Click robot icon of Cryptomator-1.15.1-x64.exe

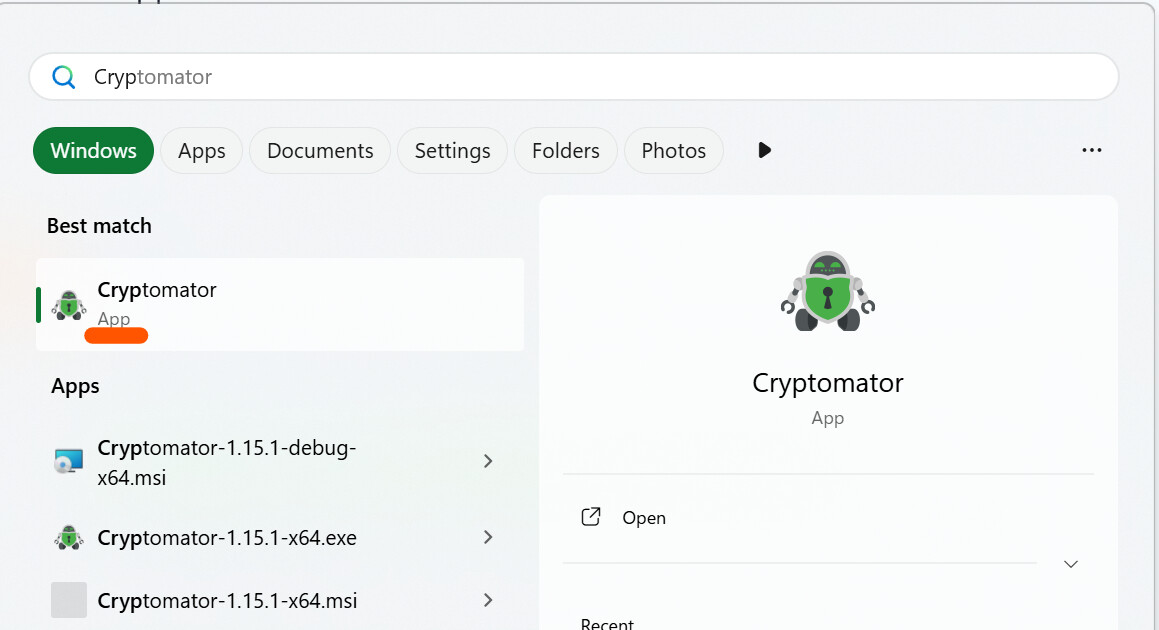(x=69, y=538)
